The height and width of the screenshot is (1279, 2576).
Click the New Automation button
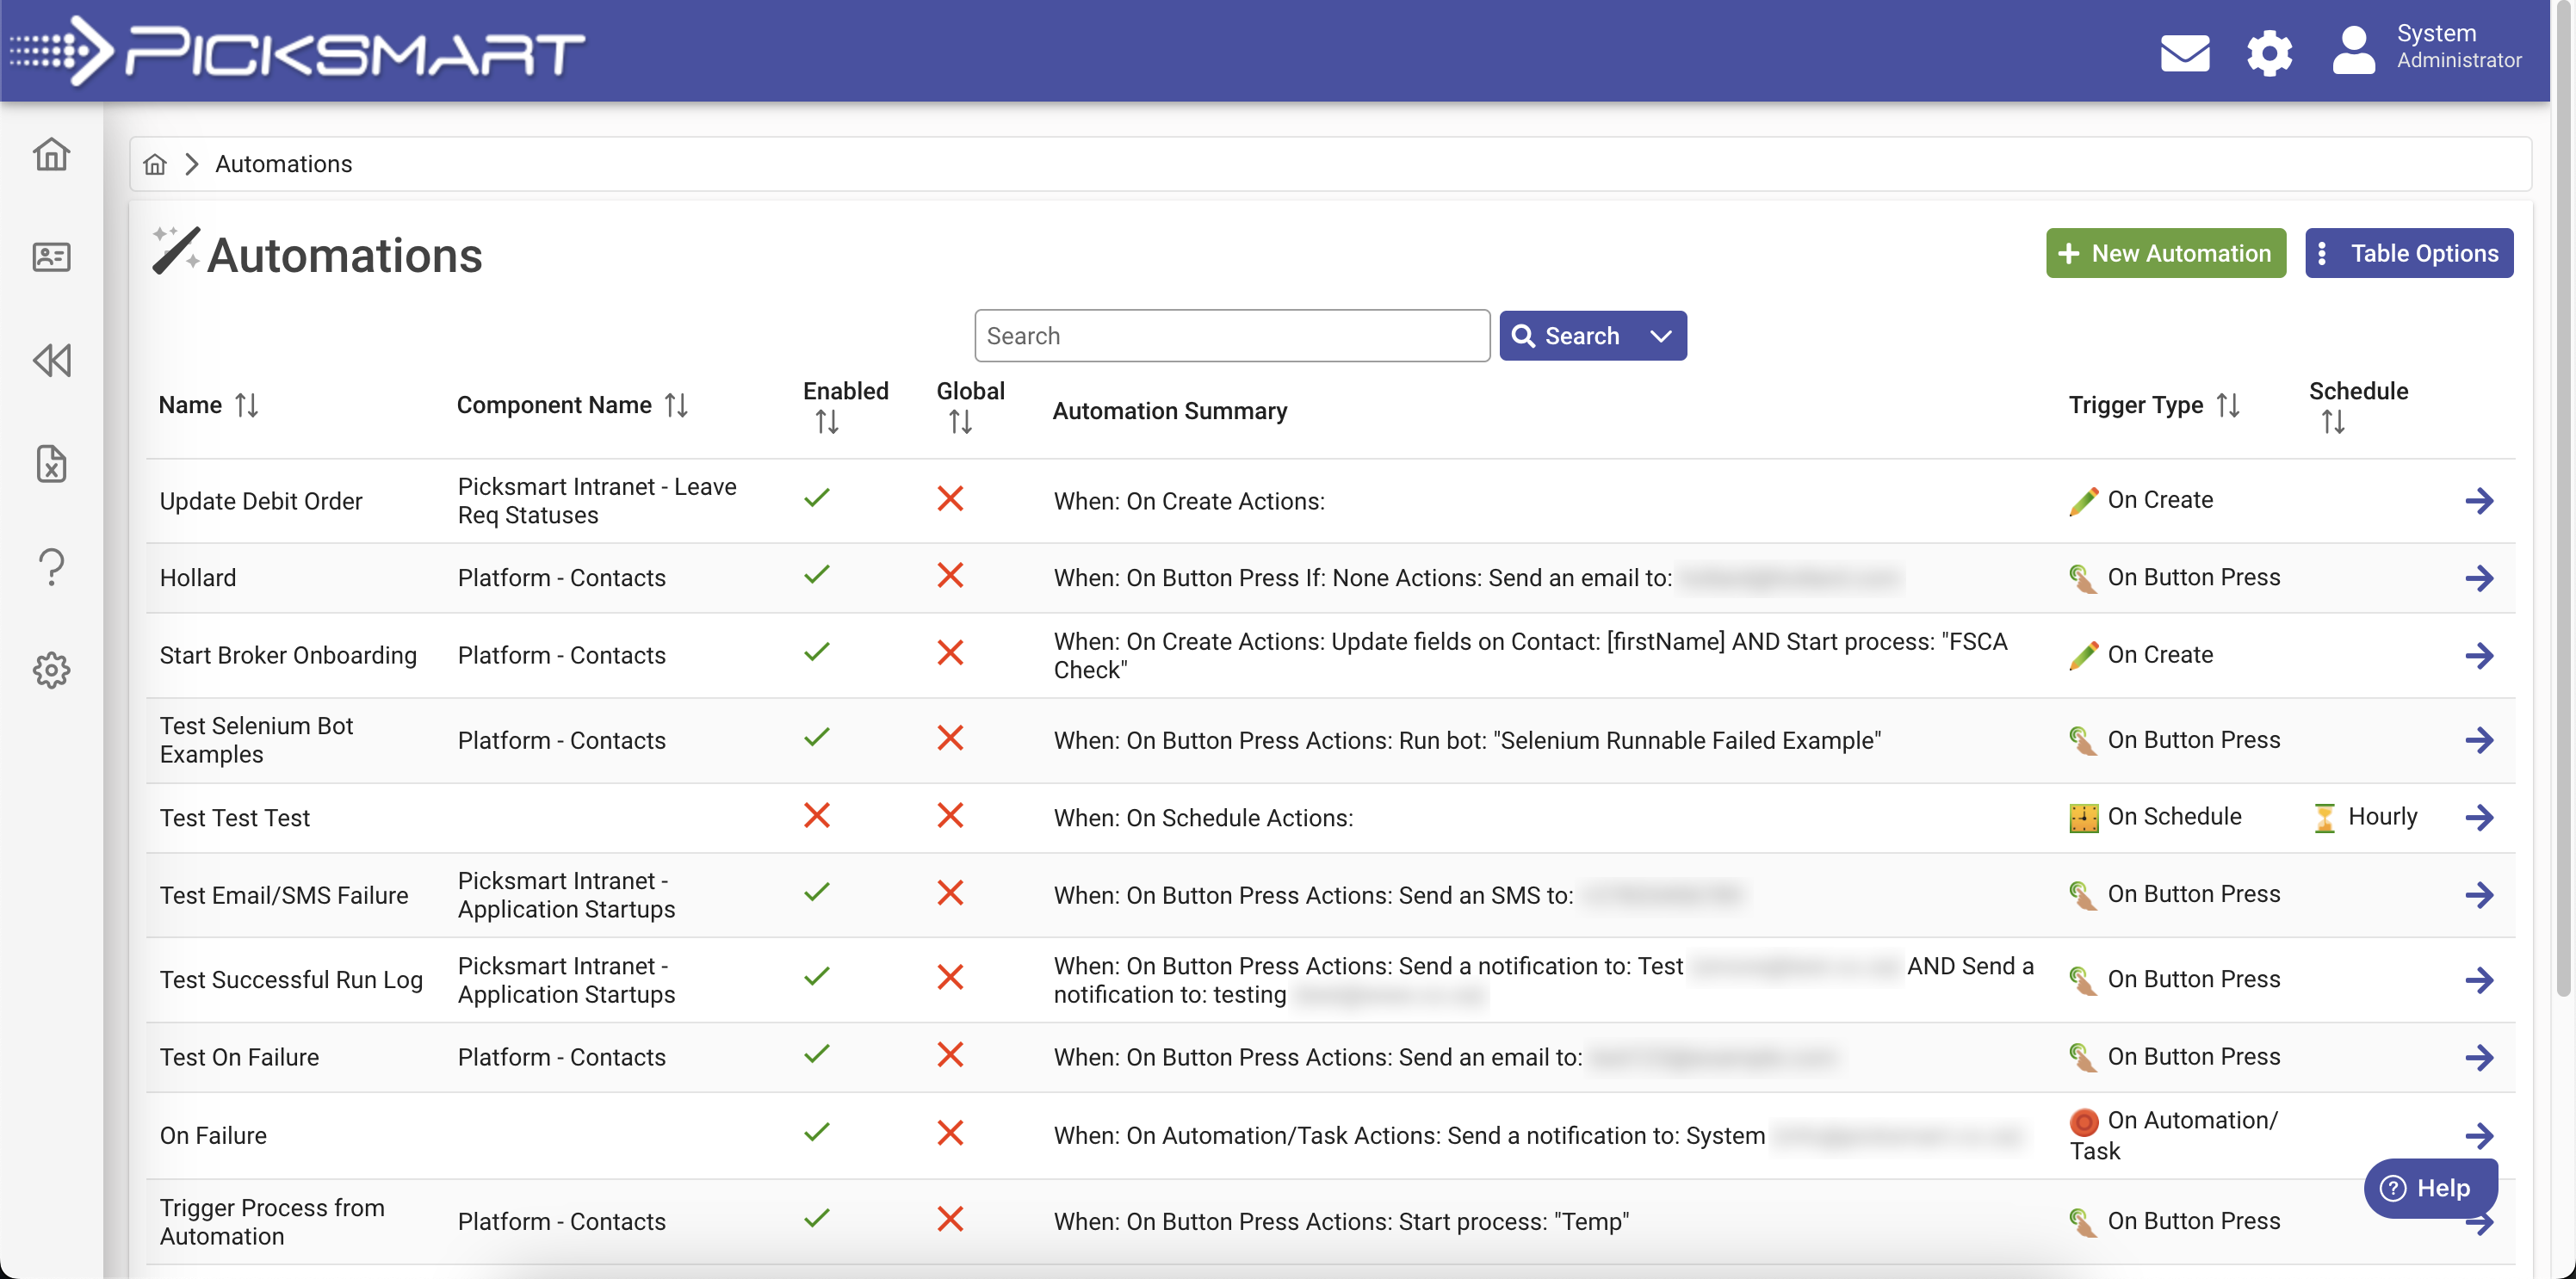click(x=2165, y=253)
